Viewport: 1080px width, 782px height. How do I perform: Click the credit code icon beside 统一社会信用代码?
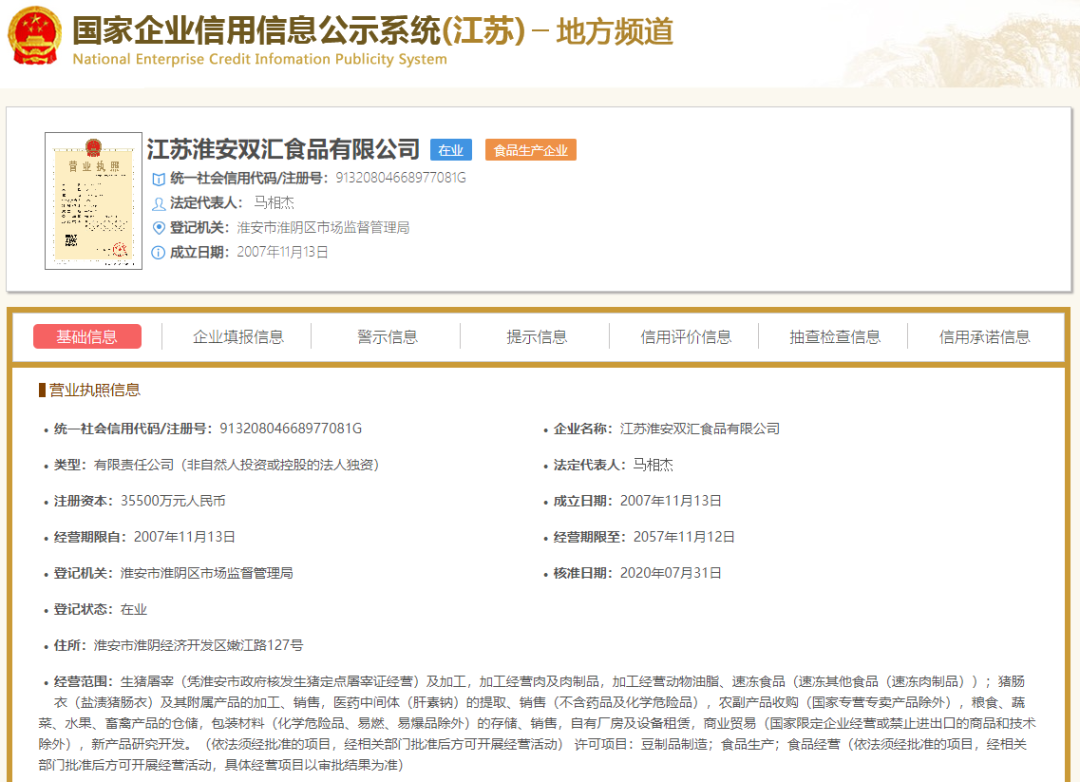coord(158,179)
